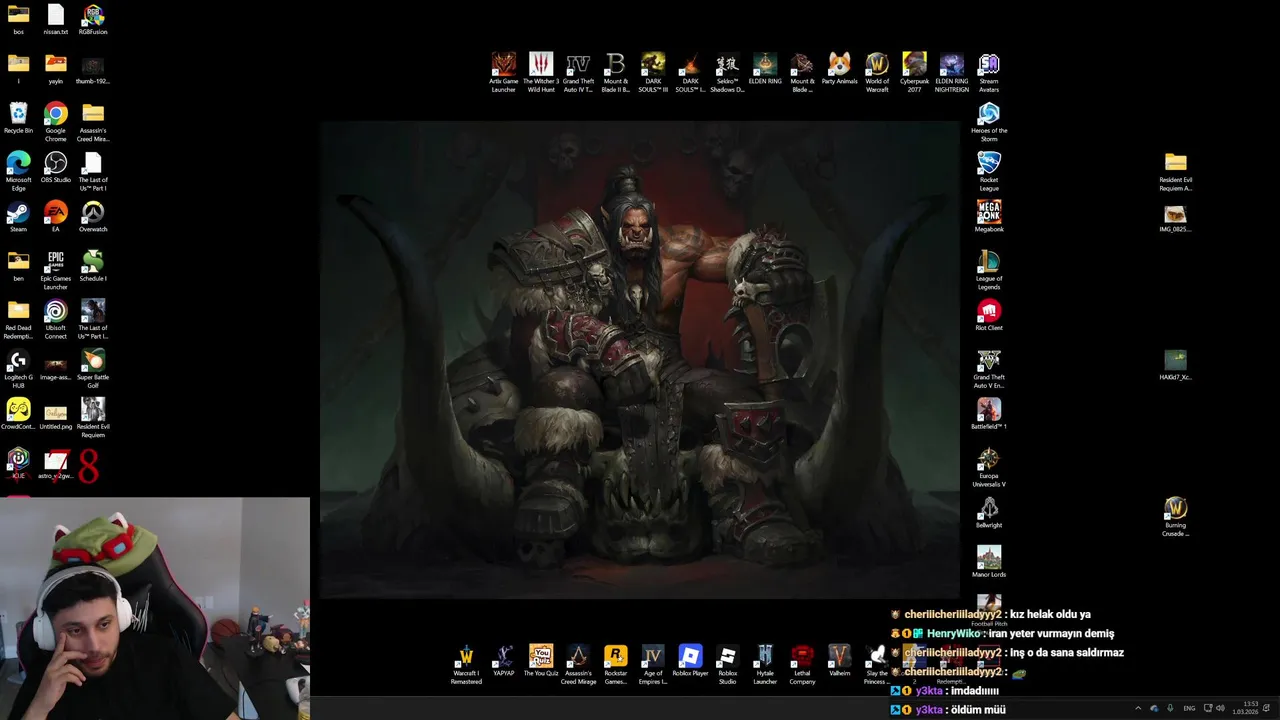The image size is (1280, 720).
Task: Select the Untitled.png image file
Action: (56, 414)
